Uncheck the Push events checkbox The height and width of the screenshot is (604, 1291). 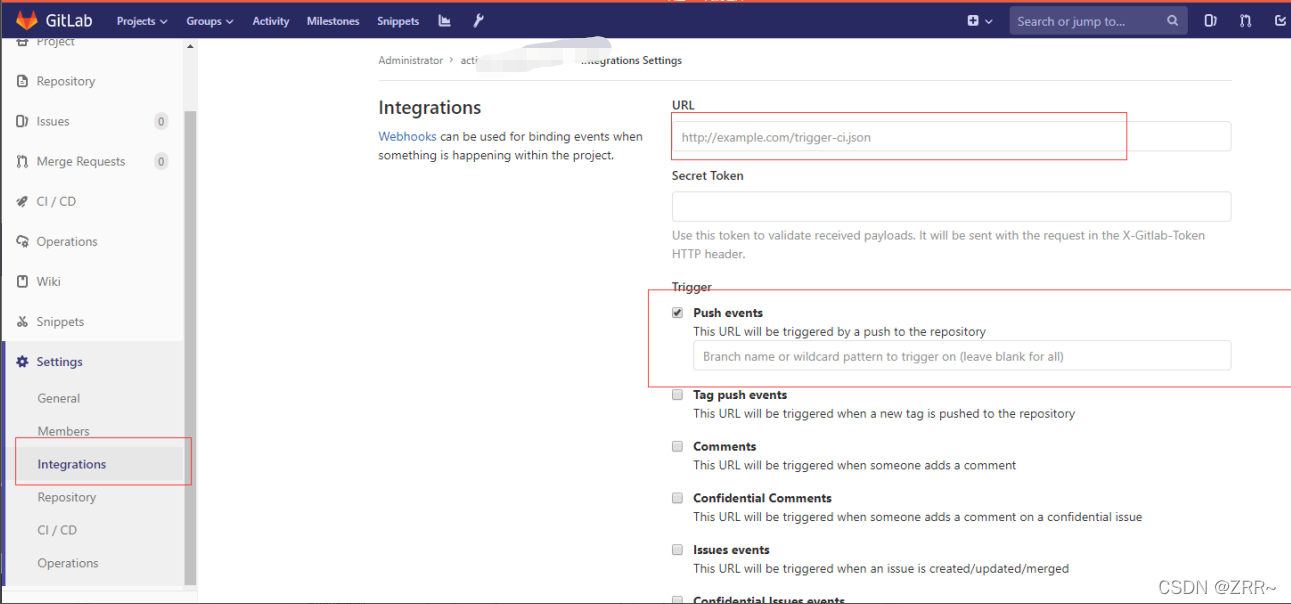coord(678,313)
